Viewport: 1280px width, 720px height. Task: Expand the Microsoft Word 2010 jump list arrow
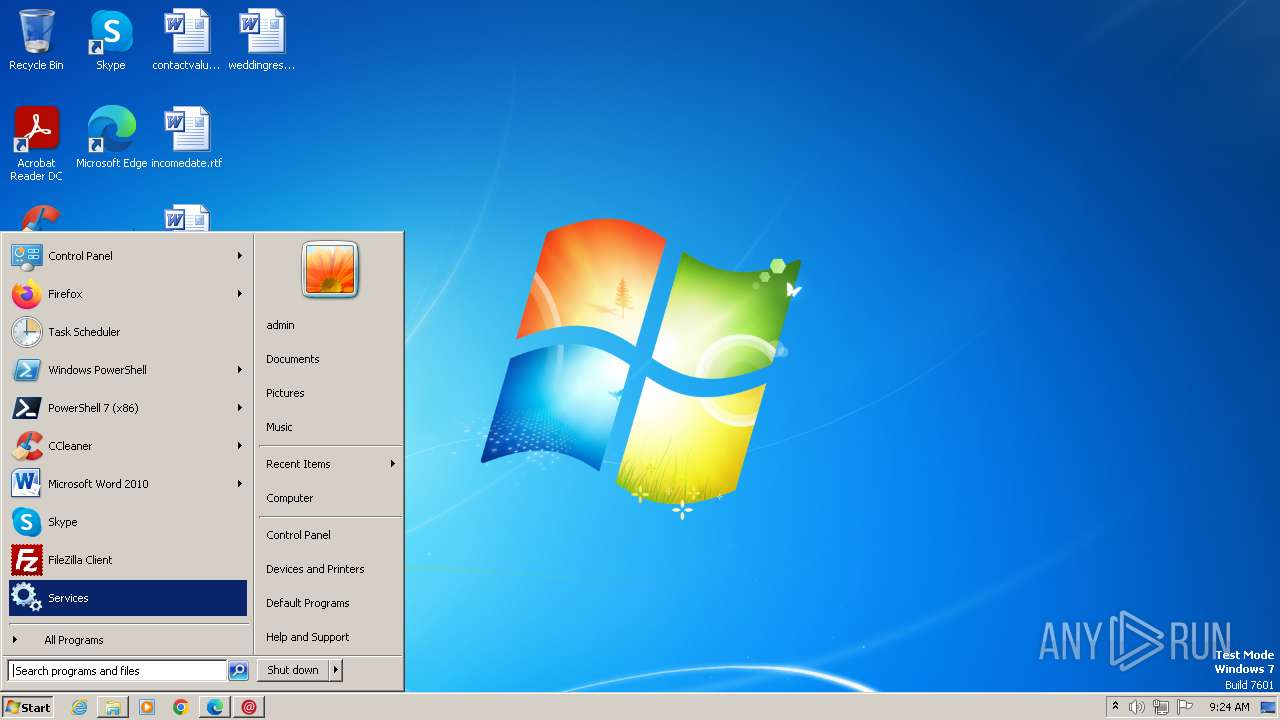tap(240, 484)
